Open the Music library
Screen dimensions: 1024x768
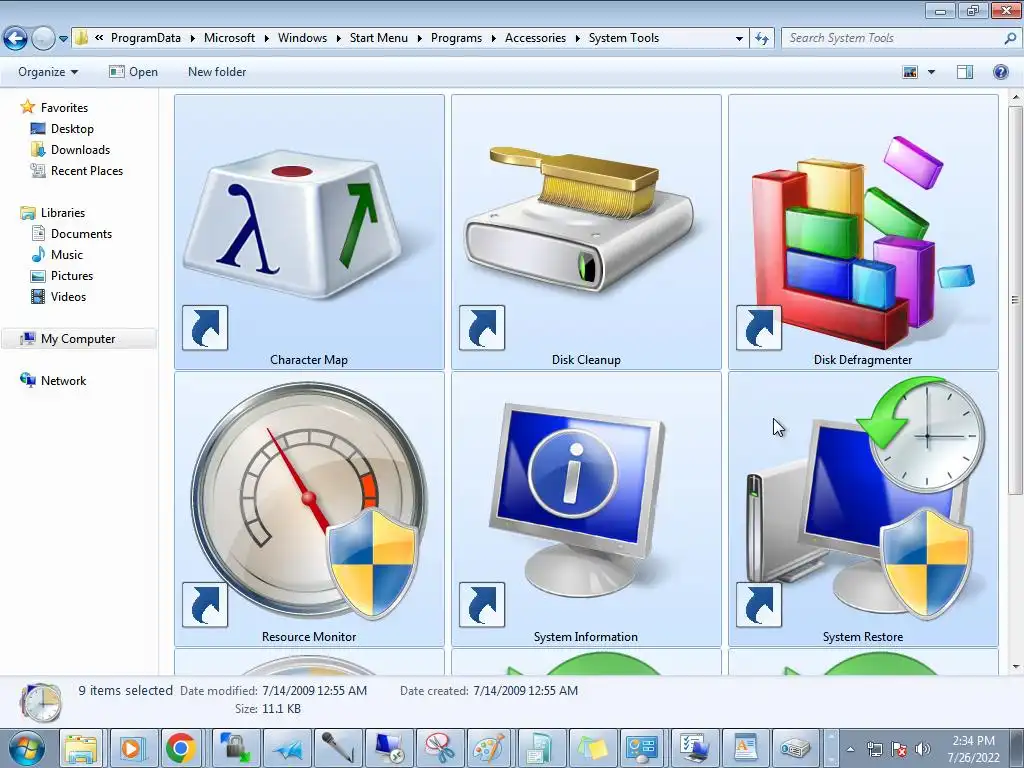tap(67, 254)
